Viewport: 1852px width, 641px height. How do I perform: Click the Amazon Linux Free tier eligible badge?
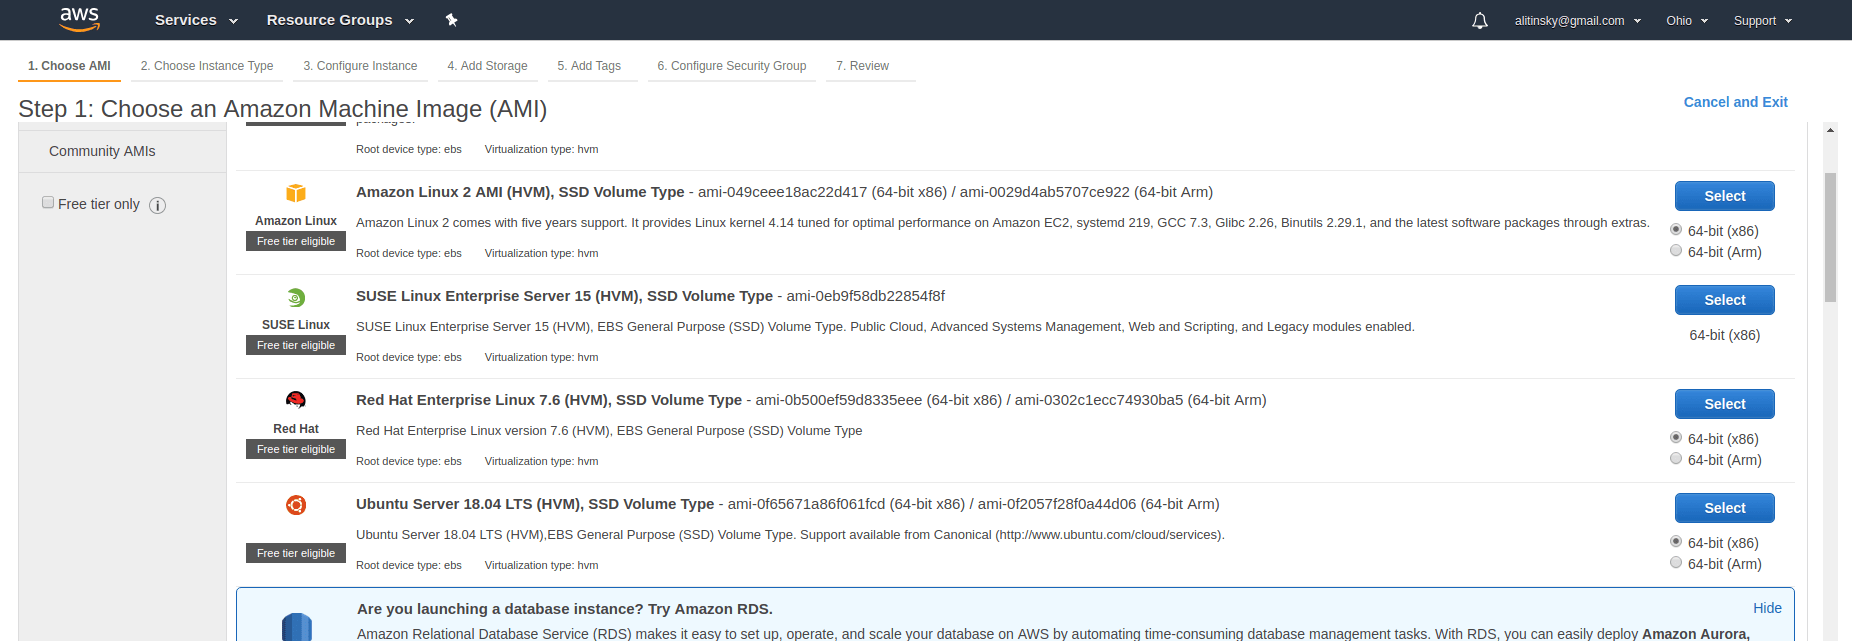296,241
